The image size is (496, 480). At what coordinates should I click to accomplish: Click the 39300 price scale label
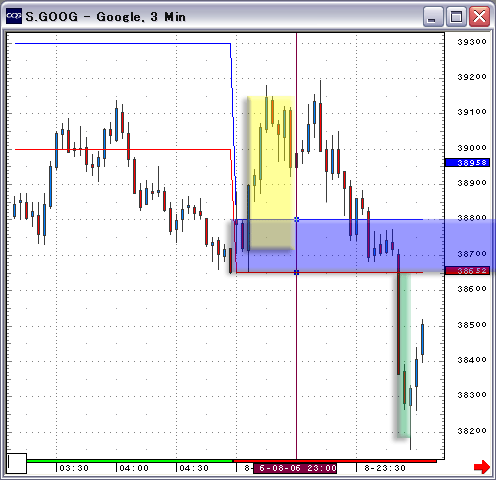click(472, 42)
